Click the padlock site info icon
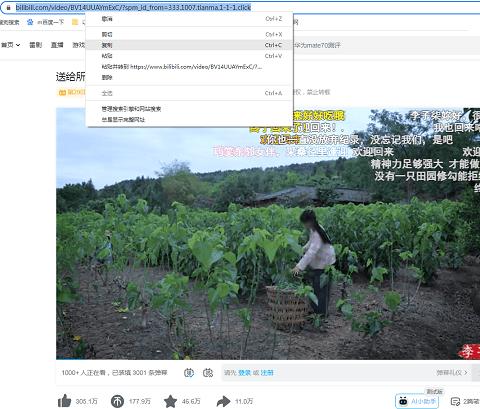 (9, 7)
